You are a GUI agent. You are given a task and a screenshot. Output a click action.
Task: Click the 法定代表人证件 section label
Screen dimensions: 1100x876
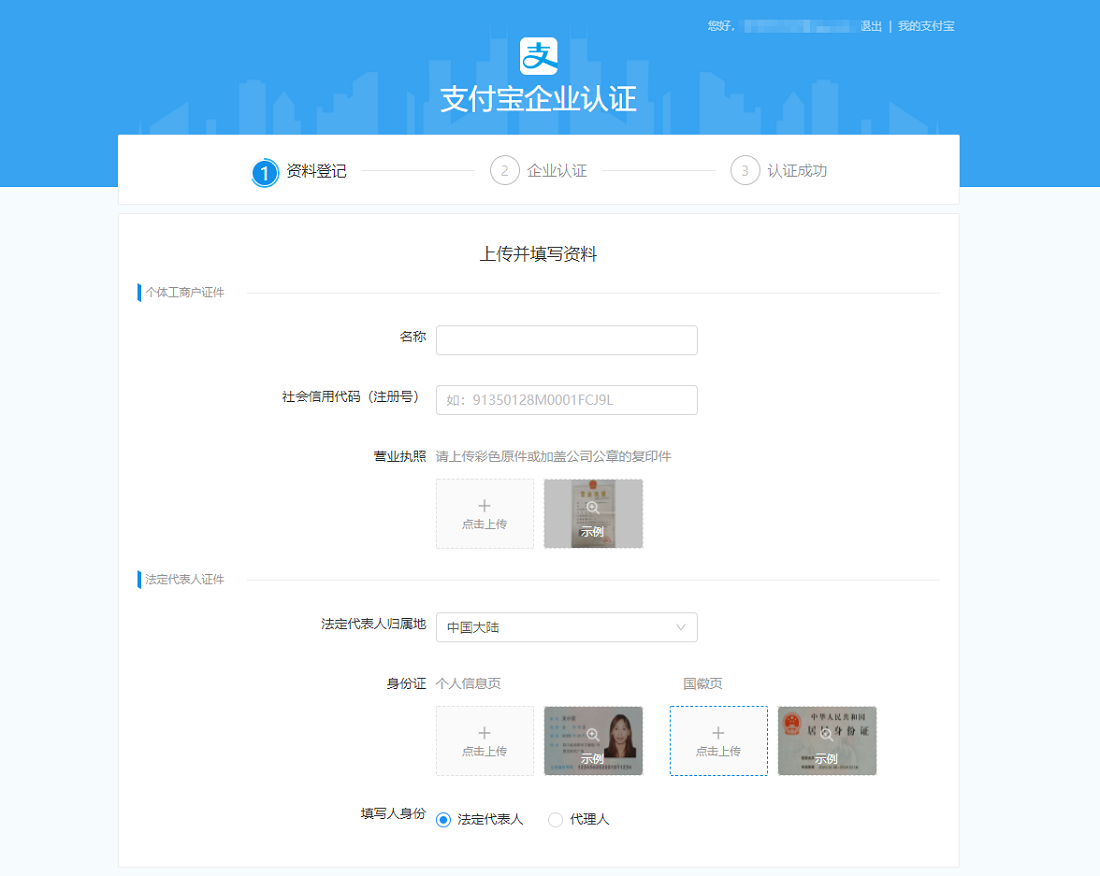(185, 579)
